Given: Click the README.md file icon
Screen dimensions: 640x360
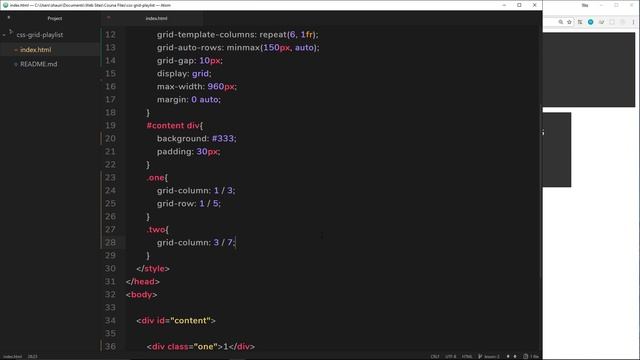Looking at the screenshot, I should 16,64.
